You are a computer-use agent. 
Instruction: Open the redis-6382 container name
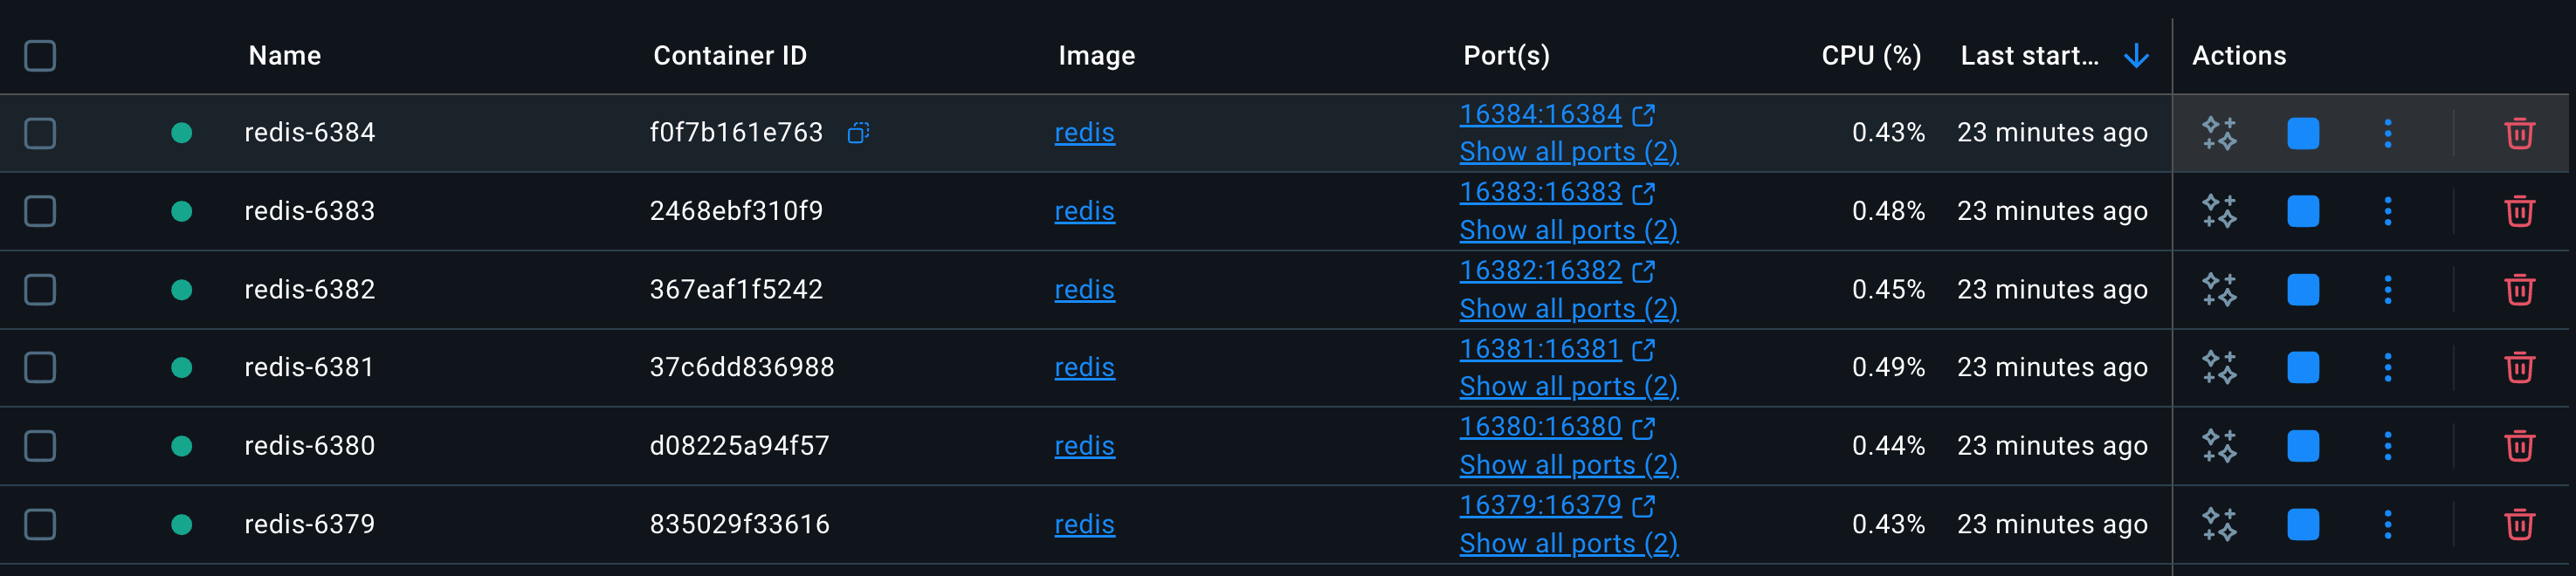pos(309,290)
